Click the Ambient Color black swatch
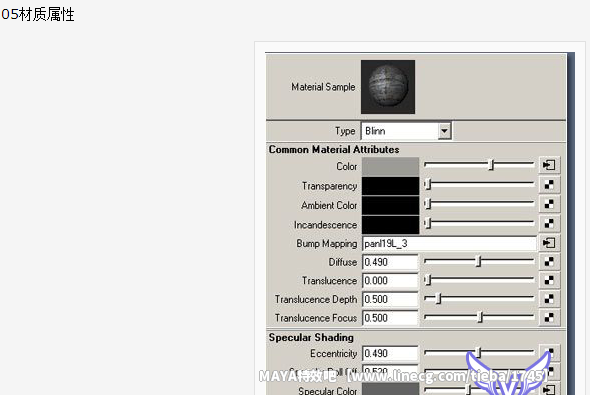 point(390,205)
